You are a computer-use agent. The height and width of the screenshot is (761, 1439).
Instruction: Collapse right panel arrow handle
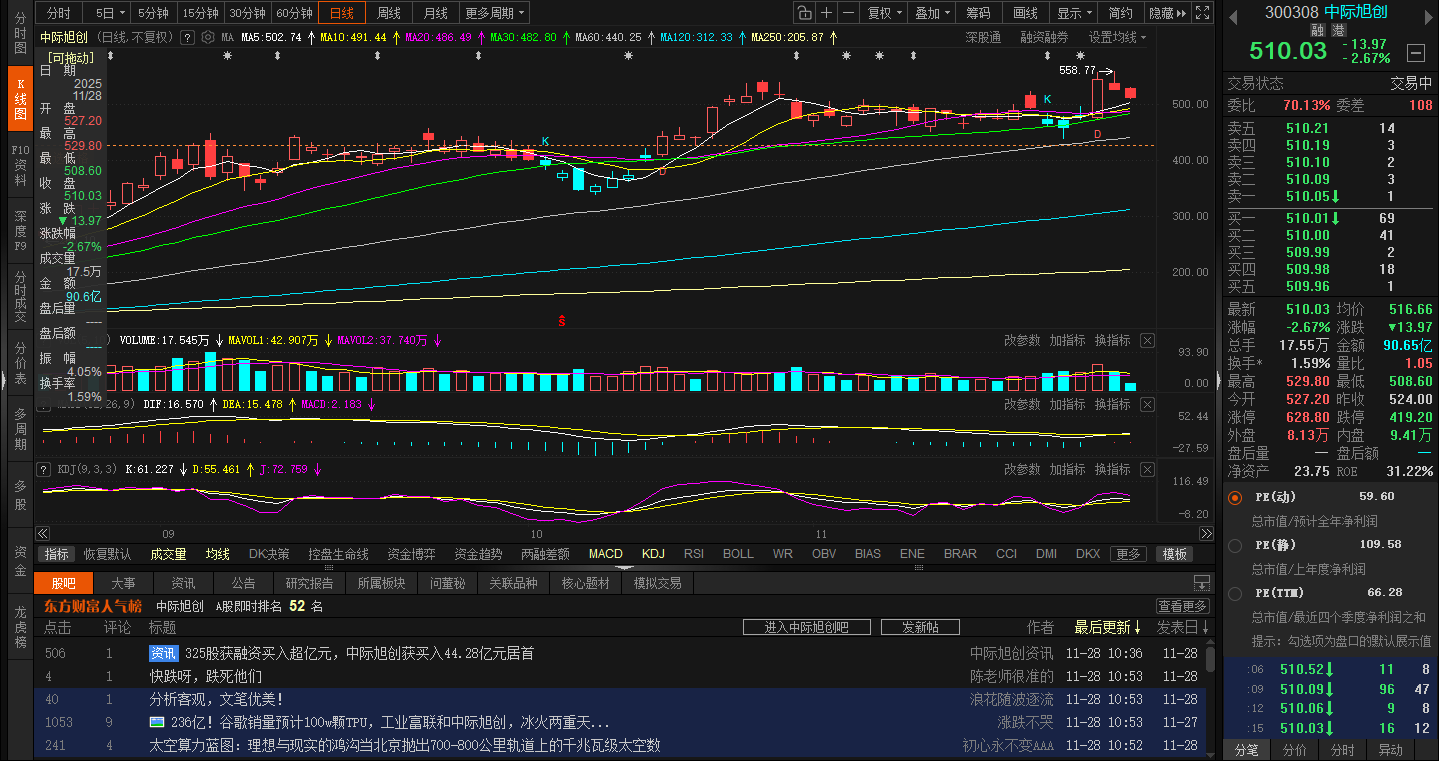(1218, 380)
